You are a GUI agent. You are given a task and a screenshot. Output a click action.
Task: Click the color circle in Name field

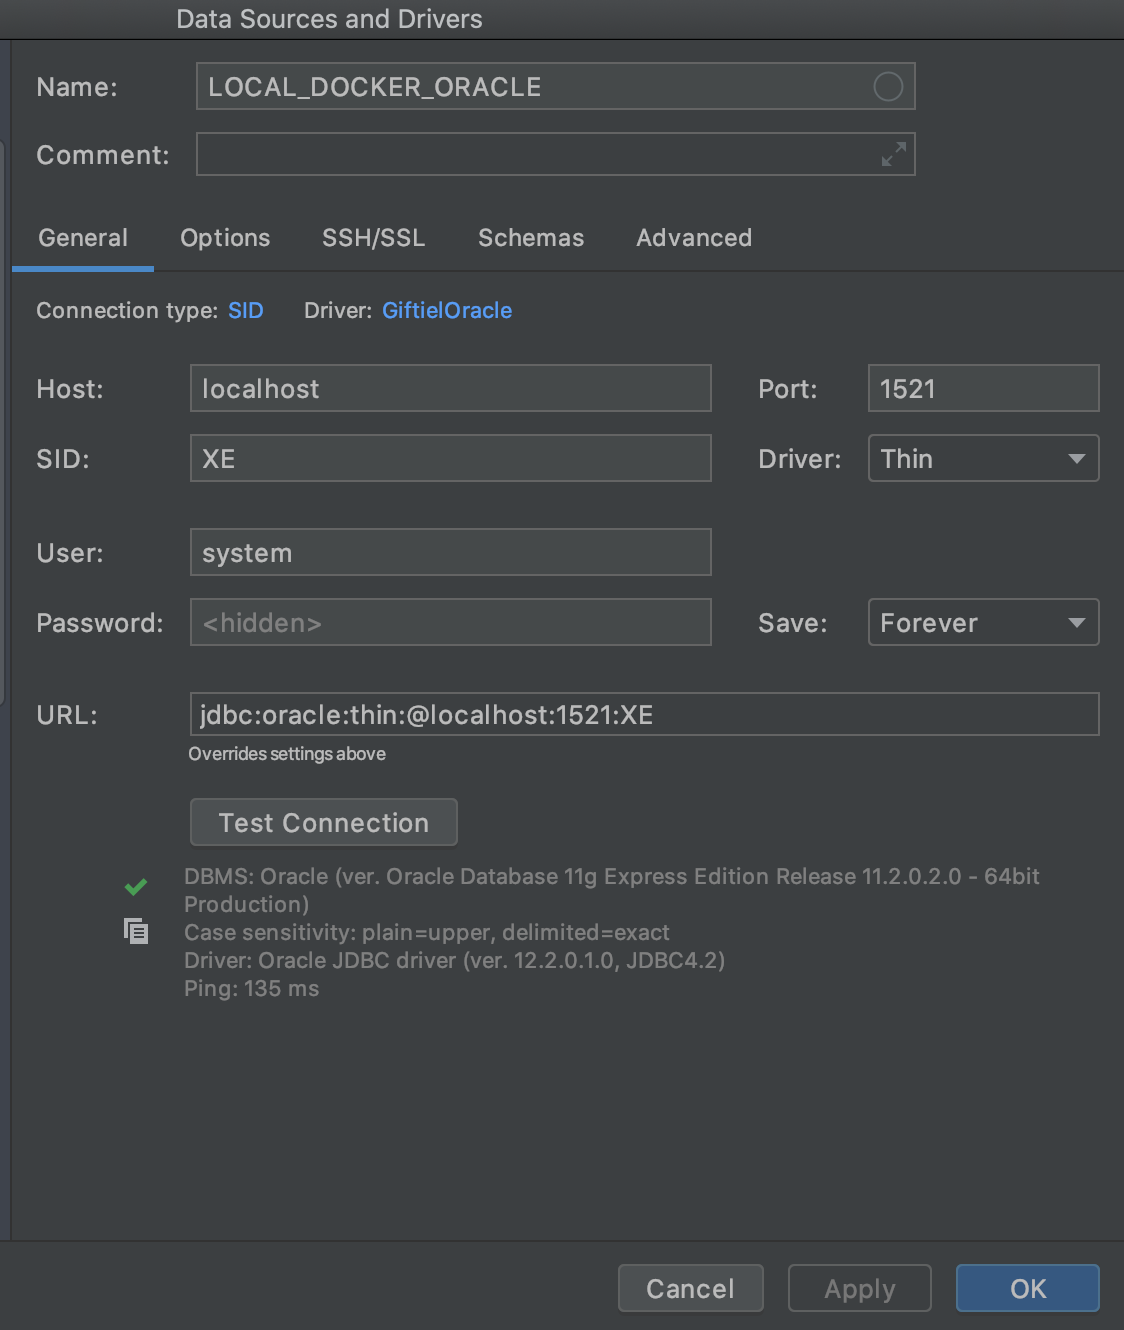888,87
